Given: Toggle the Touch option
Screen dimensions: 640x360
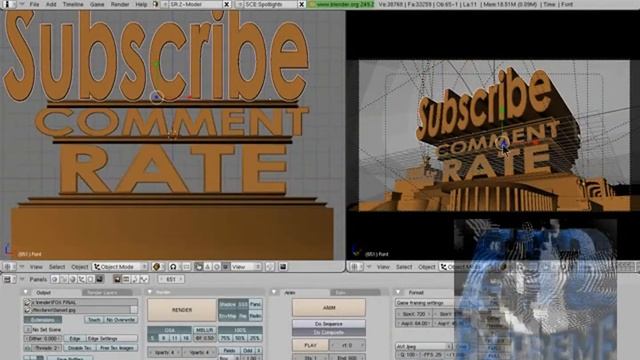Looking at the screenshot, I should (x=94, y=320).
